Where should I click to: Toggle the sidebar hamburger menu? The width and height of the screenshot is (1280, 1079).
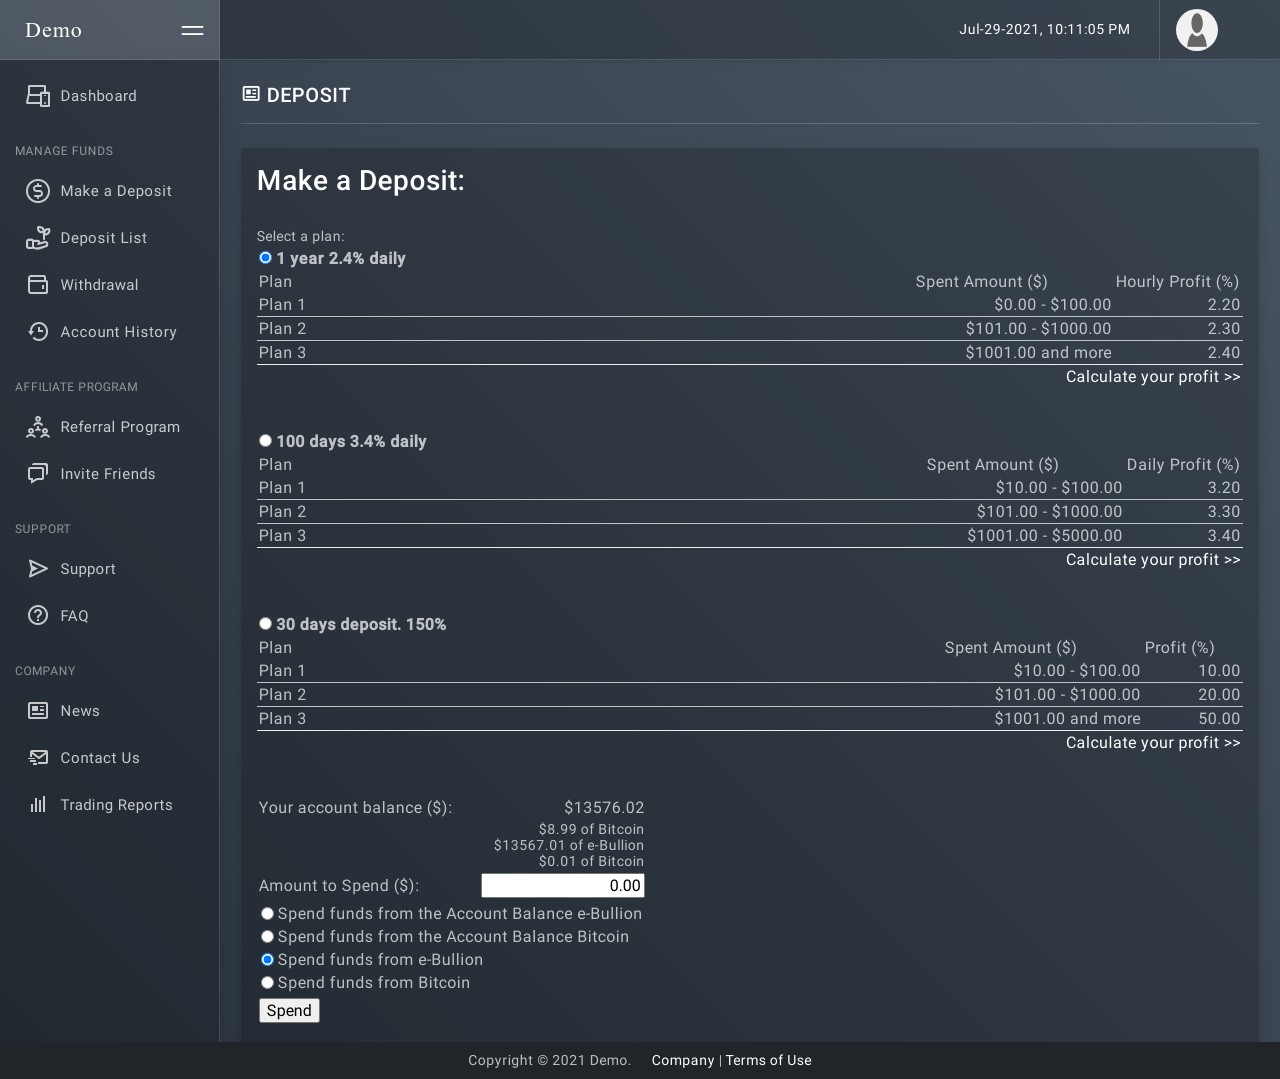[x=192, y=30]
